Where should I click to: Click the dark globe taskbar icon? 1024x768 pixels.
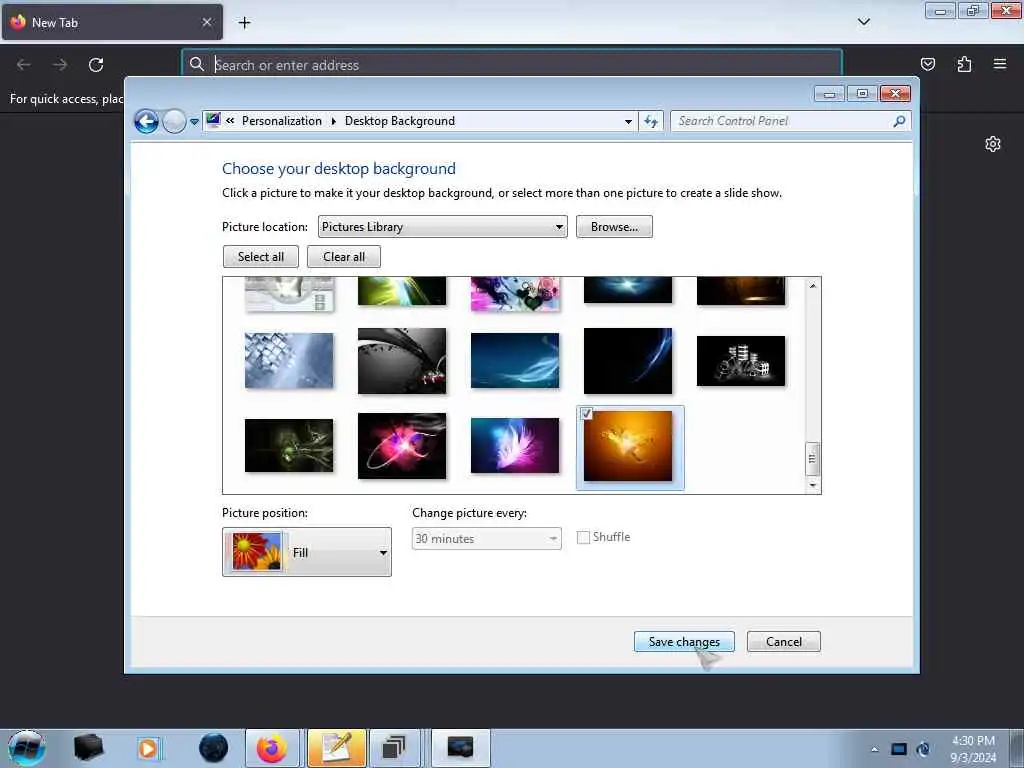pos(214,748)
